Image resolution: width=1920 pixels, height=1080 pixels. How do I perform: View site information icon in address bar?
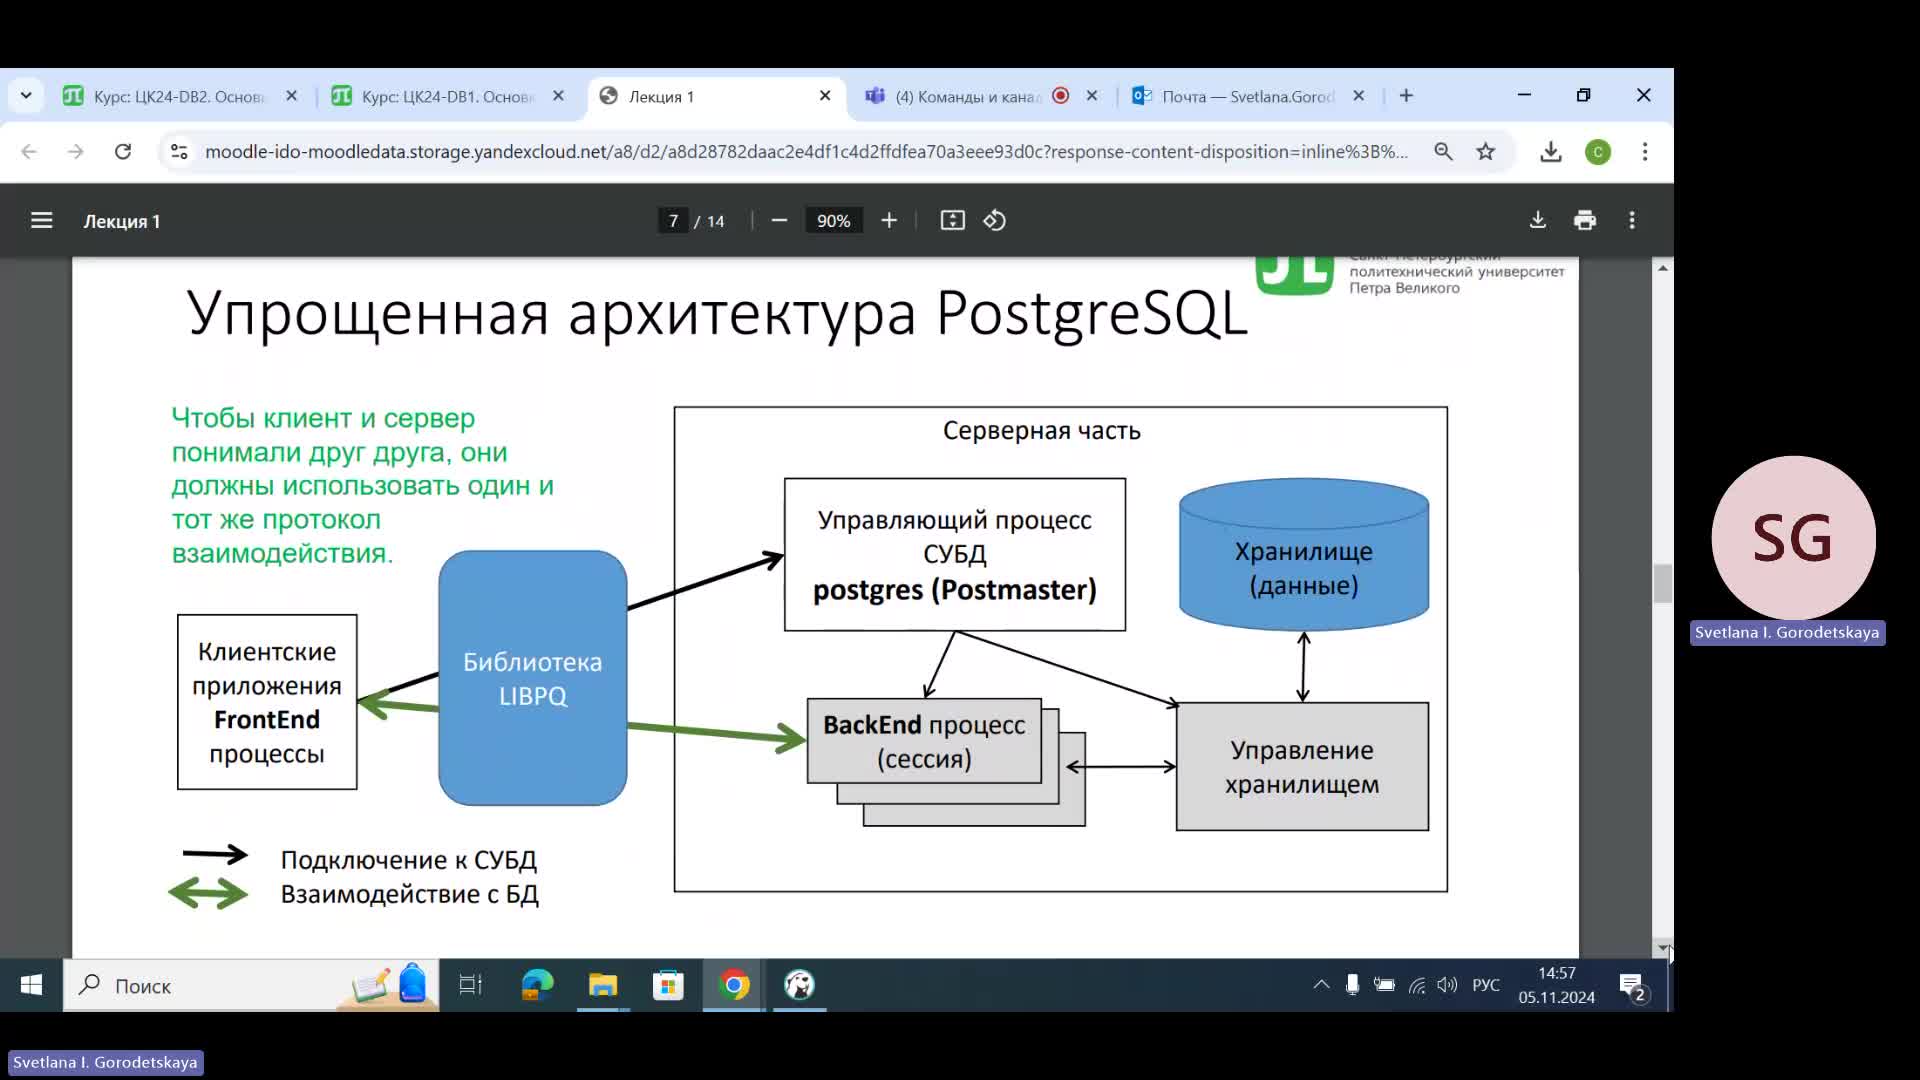tap(179, 152)
